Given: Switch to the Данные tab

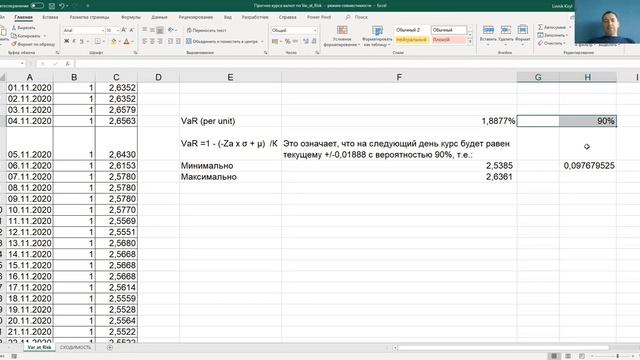Looking at the screenshot, I should tap(159, 17).
